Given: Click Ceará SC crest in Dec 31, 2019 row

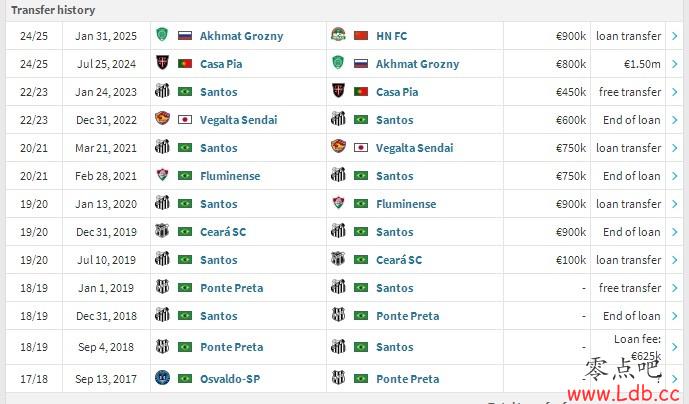Looking at the screenshot, I should [162, 231].
